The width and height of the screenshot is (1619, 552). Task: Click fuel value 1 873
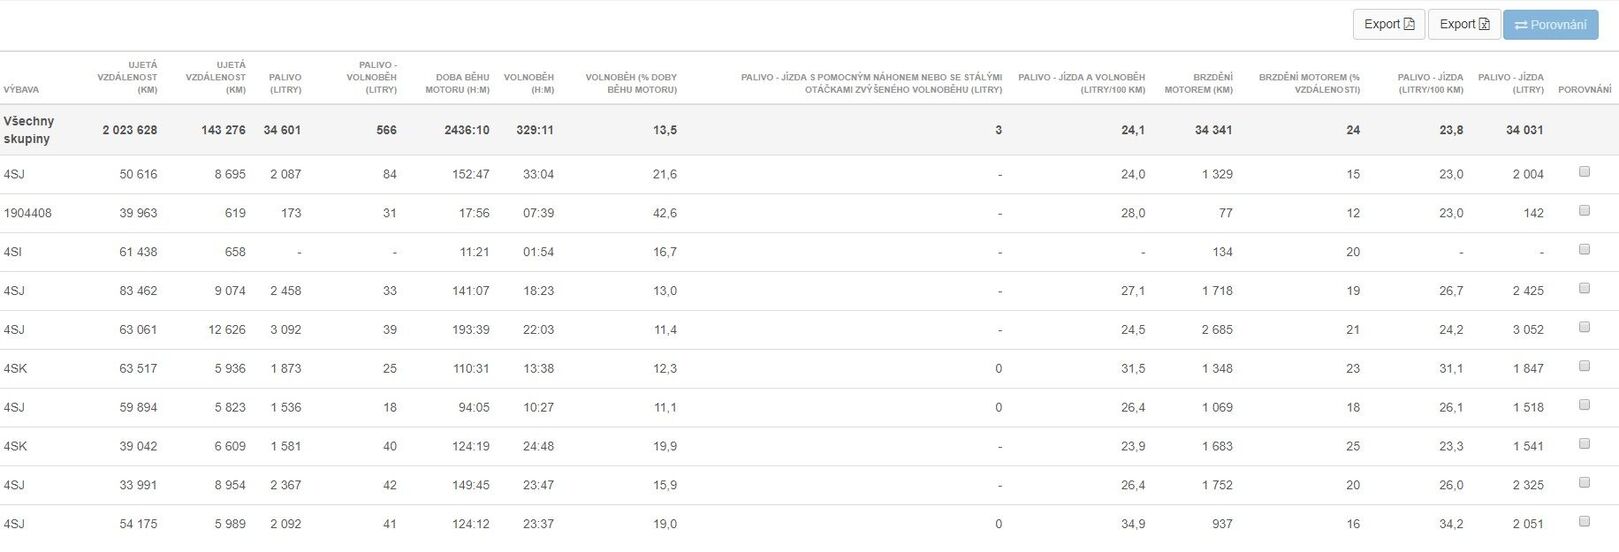tap(285, 369)
